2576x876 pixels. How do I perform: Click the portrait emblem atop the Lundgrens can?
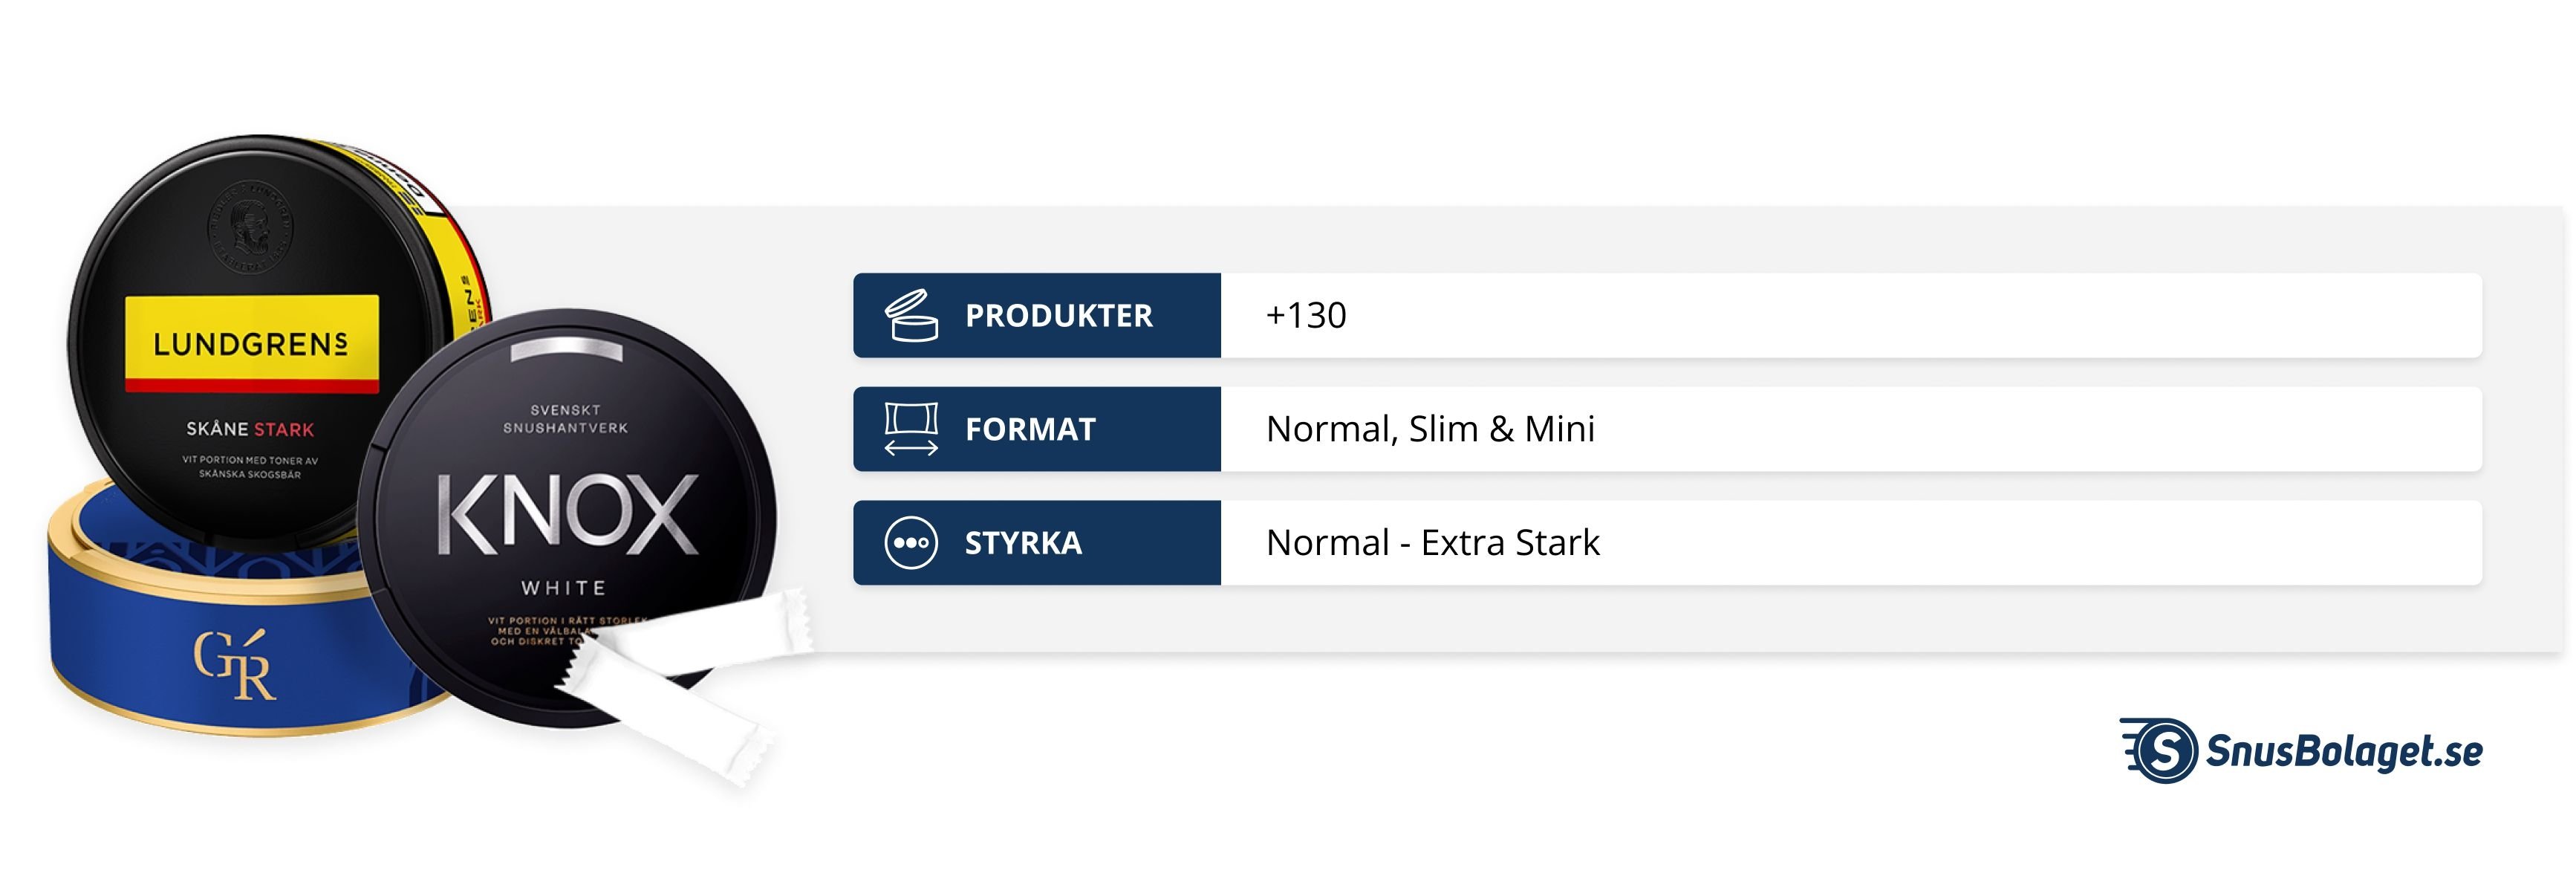(x=249, y=227)
